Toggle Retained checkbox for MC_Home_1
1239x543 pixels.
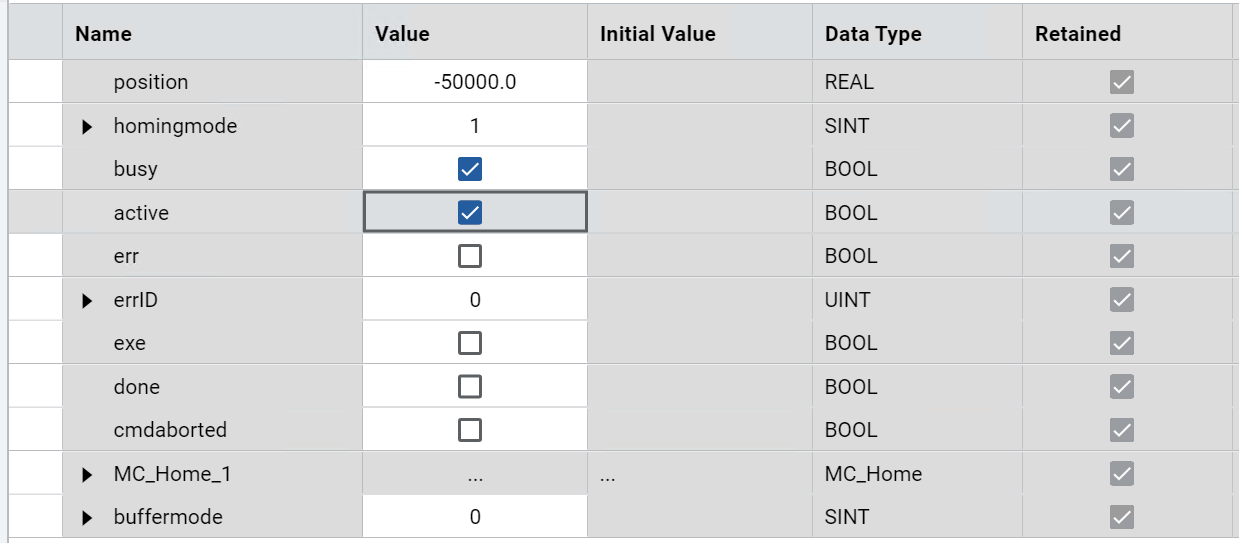point(1122,474)
